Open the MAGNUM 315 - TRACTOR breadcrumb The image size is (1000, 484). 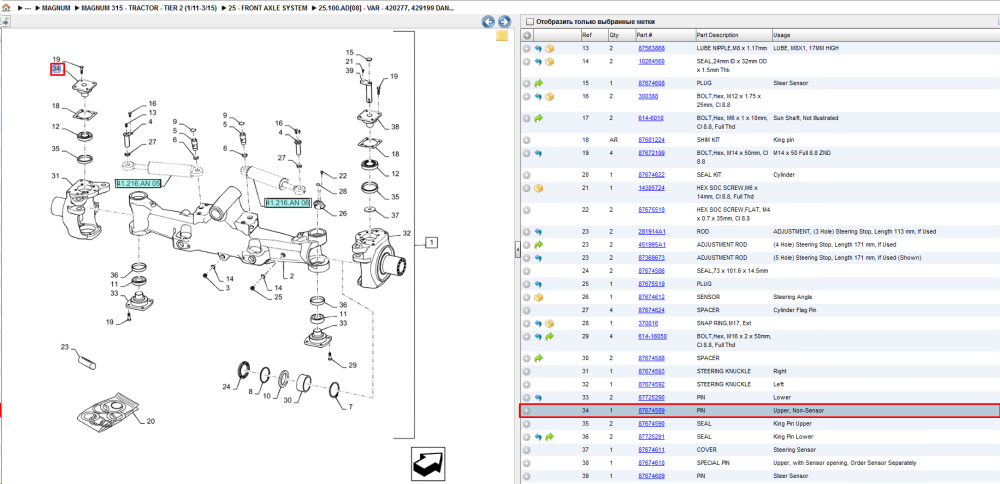[x=149, y=8]
